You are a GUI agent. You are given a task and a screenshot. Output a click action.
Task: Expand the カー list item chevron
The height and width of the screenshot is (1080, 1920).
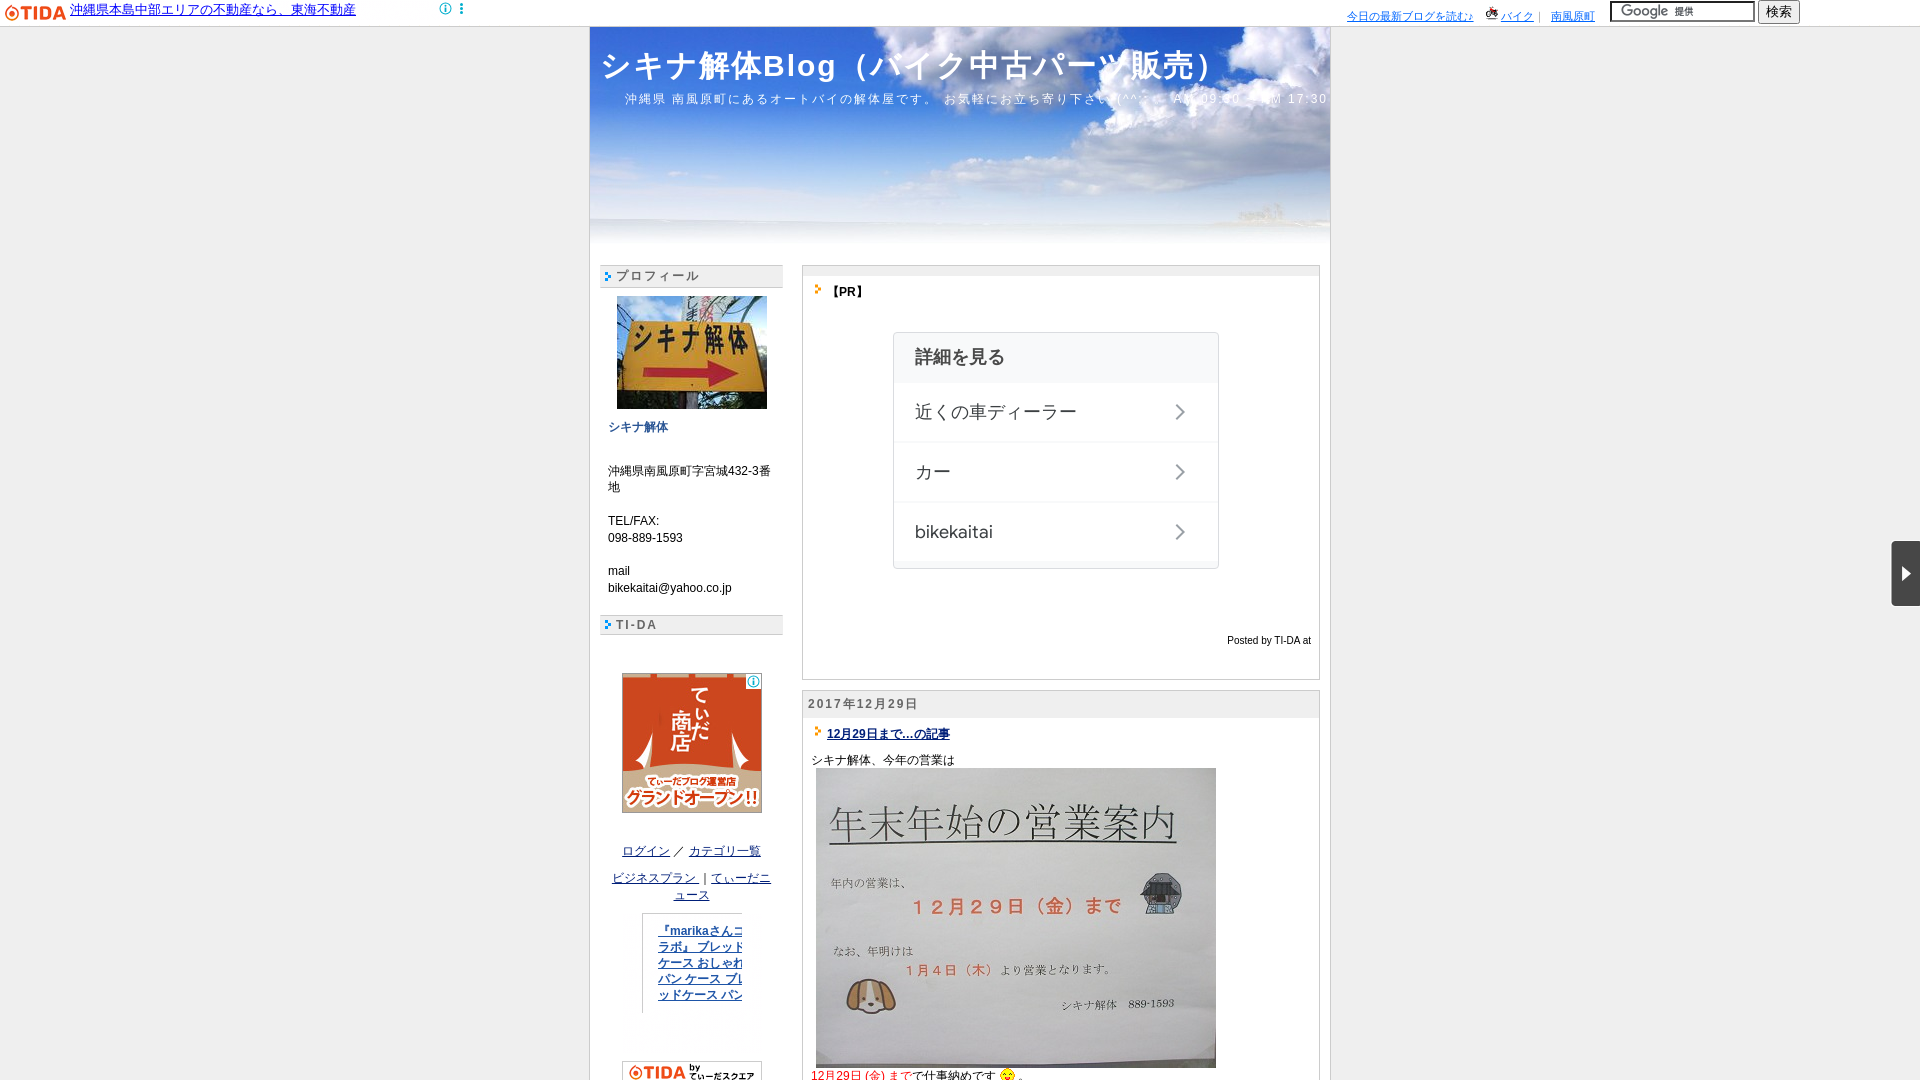click(1180, 471)
